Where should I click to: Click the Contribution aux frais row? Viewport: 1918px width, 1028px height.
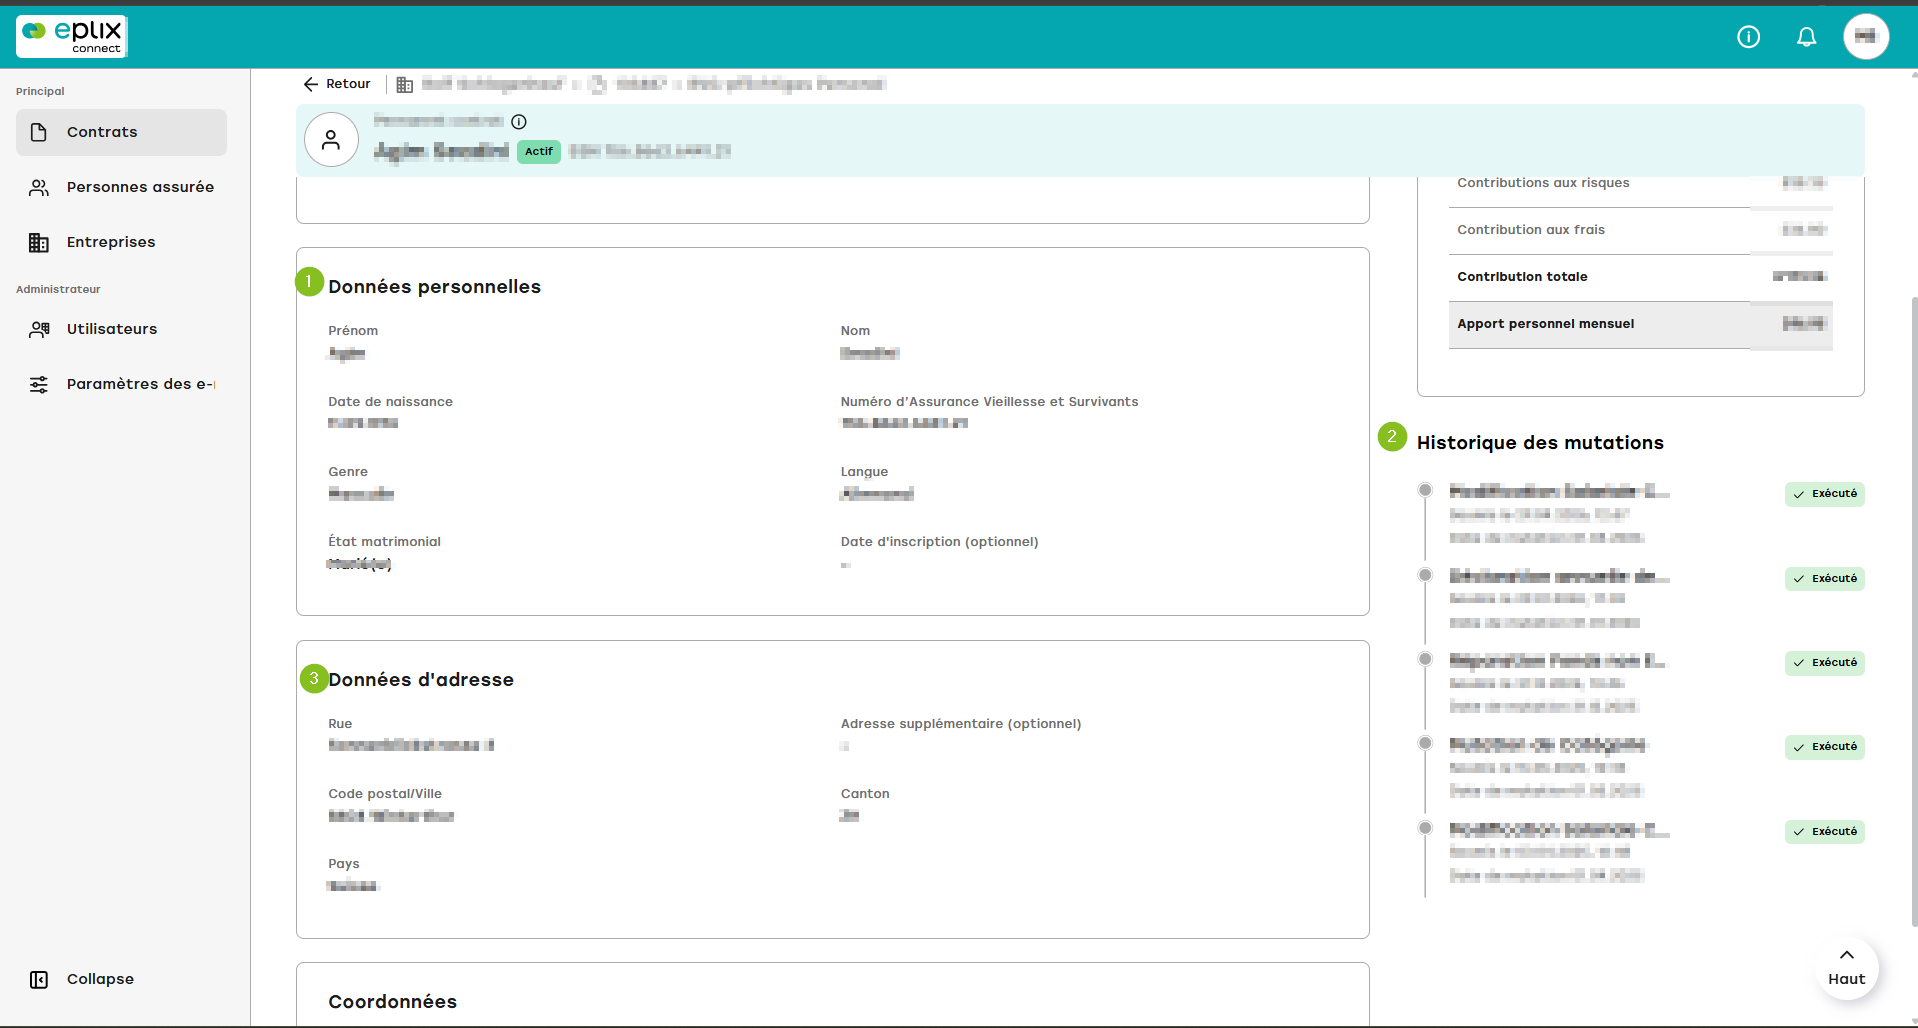pos(1640,230)
